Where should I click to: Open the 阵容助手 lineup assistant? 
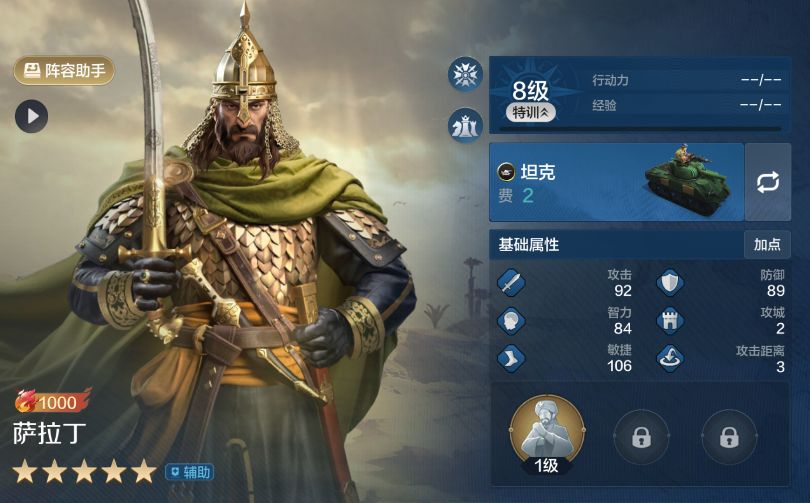64,70
